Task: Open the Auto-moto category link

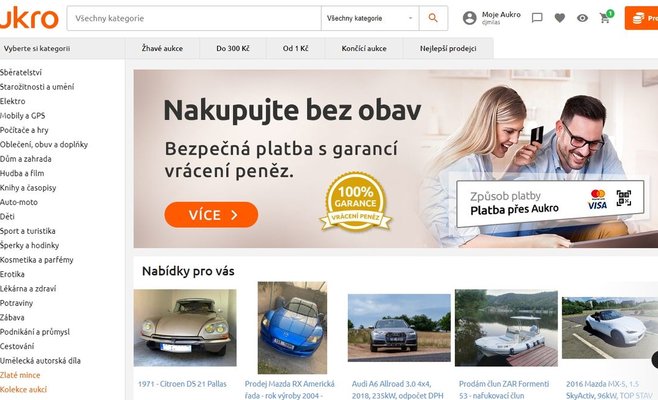Action: pyautogui.click(x=19, y=202)
